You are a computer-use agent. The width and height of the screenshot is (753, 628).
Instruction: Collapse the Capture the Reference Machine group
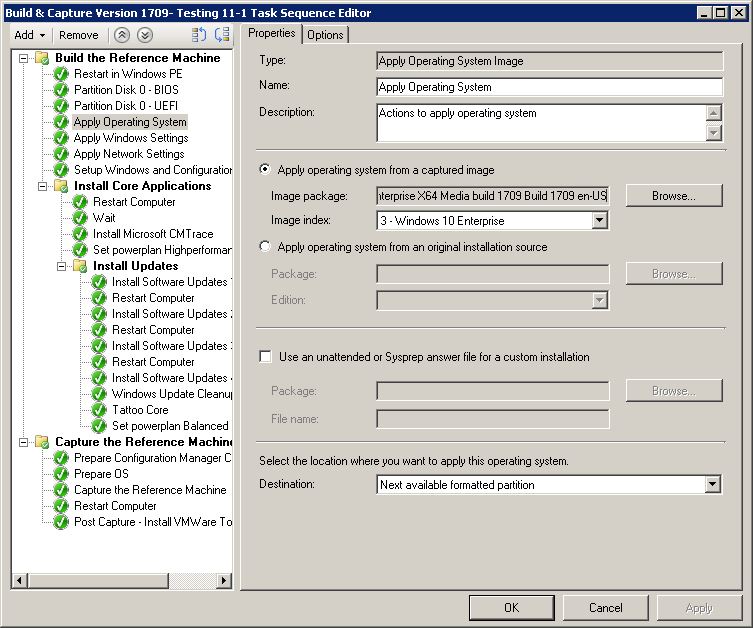[23, 442]
